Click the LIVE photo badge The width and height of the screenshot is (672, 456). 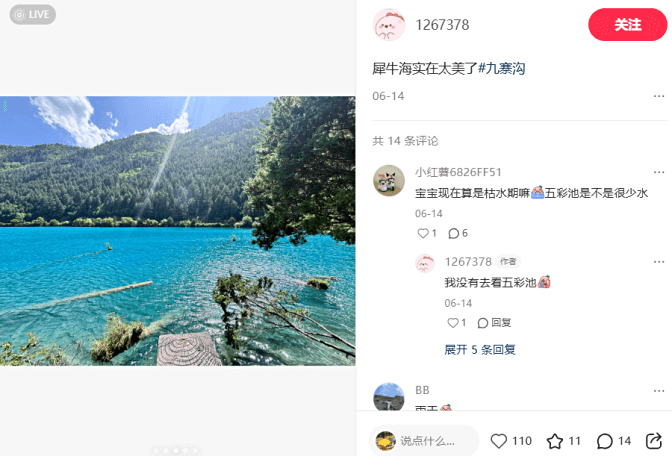pyautogui.click(x=33, y=15)
